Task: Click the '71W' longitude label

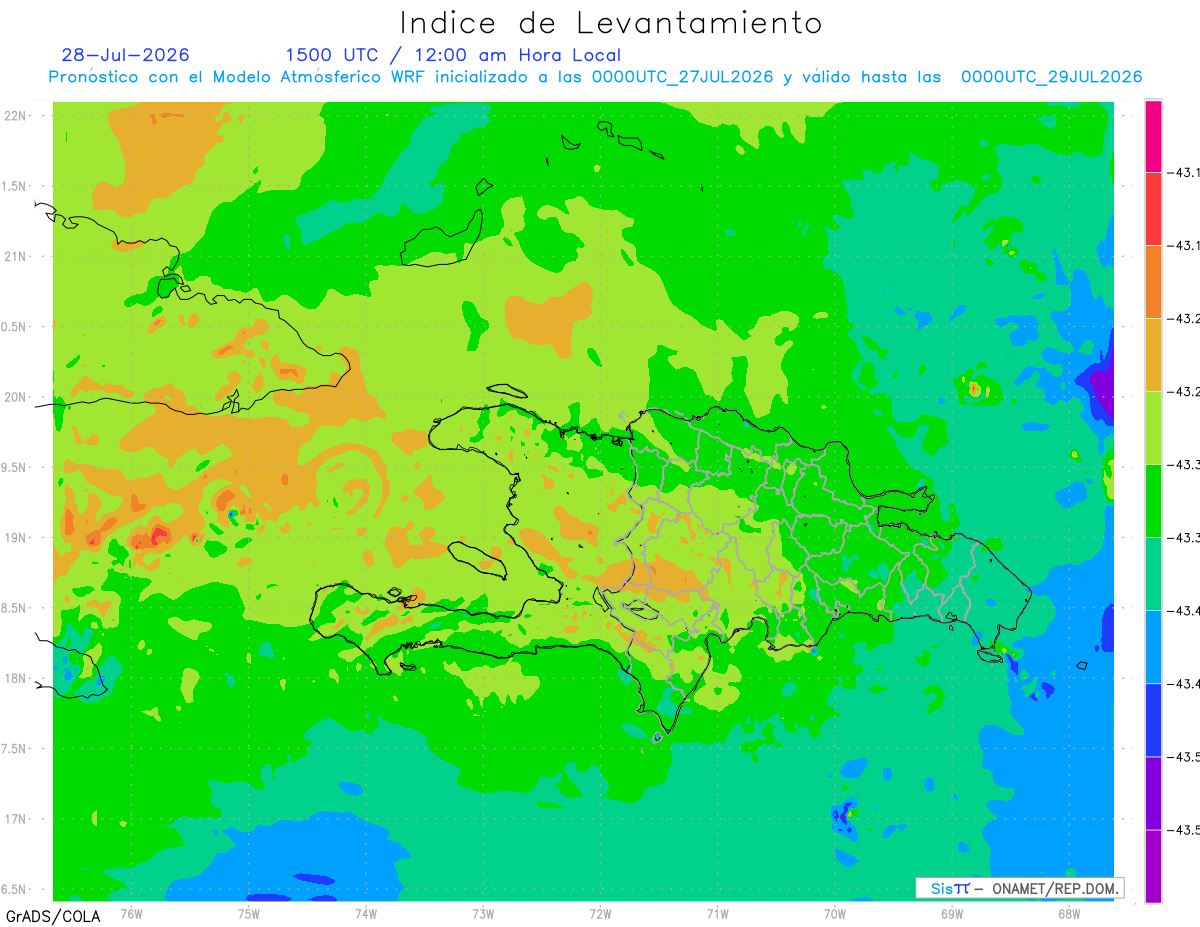Action: (x=717, y=914)
